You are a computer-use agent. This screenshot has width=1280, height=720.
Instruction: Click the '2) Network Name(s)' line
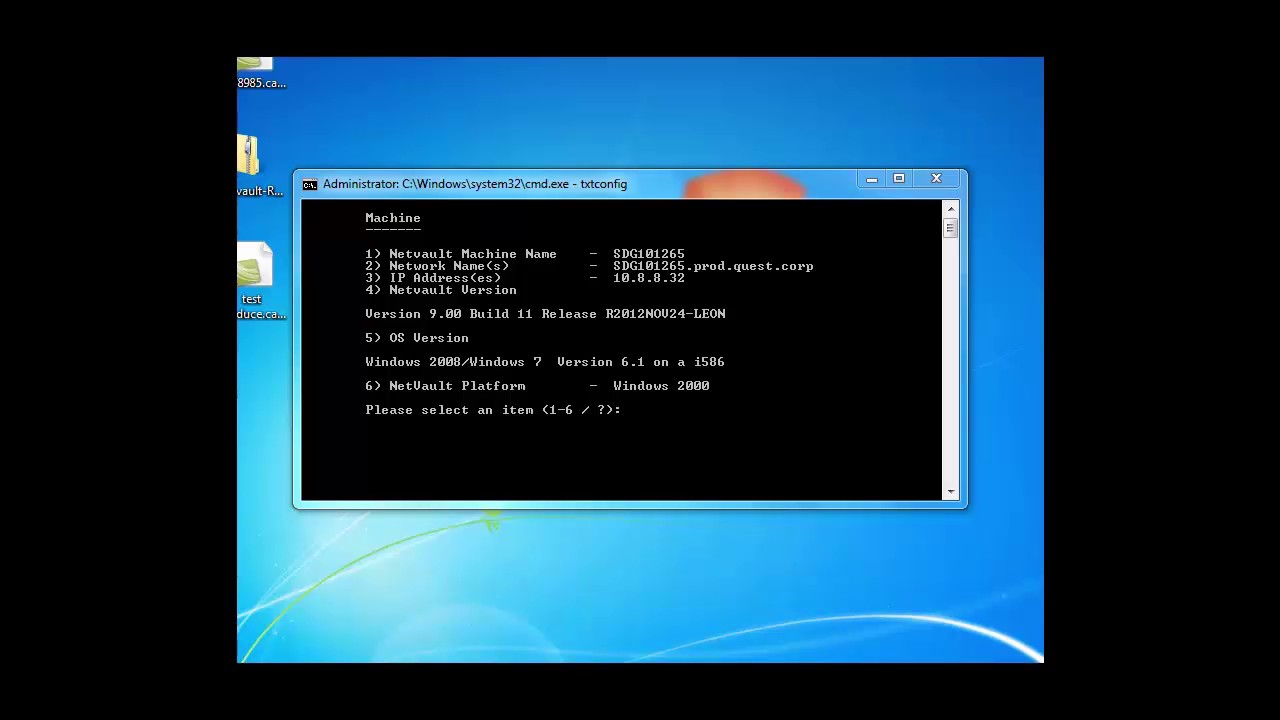tap(589, 266)
